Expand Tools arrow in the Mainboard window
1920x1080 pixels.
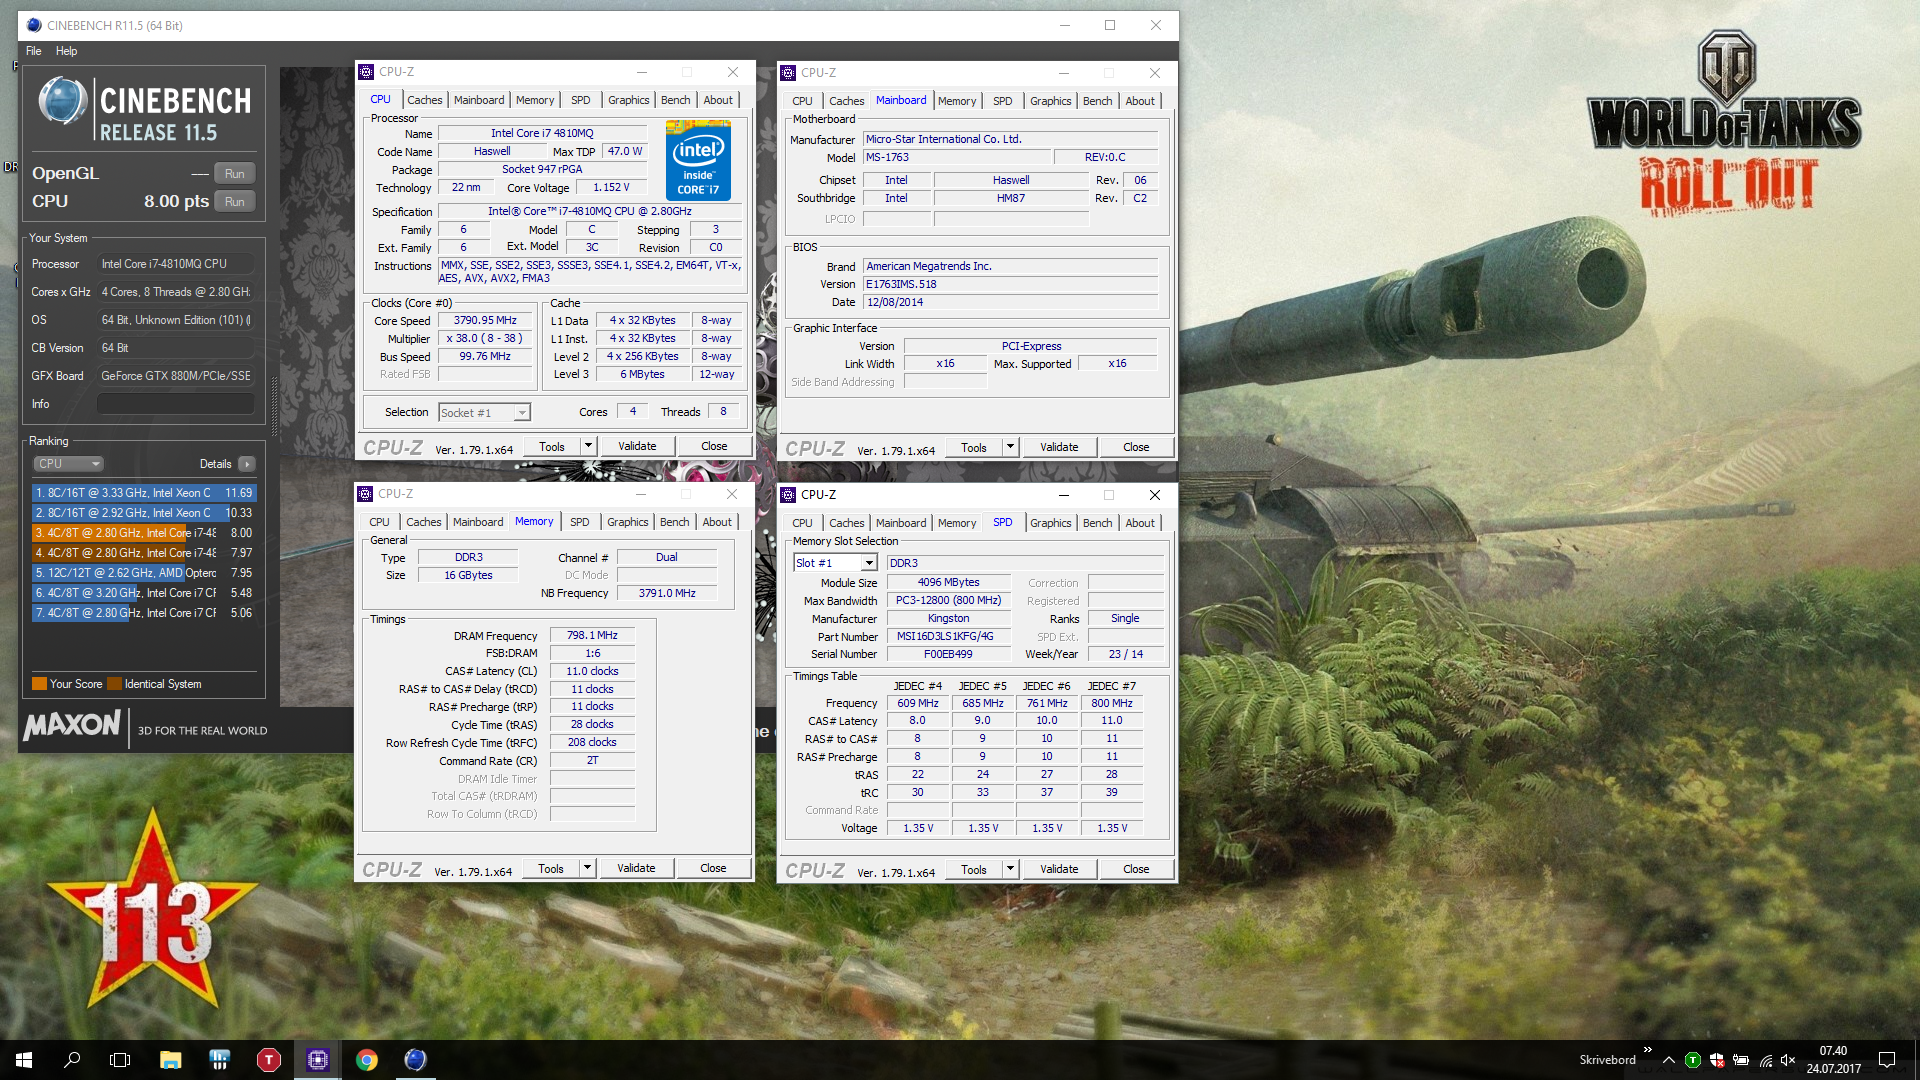click(x=1010, y=447)
